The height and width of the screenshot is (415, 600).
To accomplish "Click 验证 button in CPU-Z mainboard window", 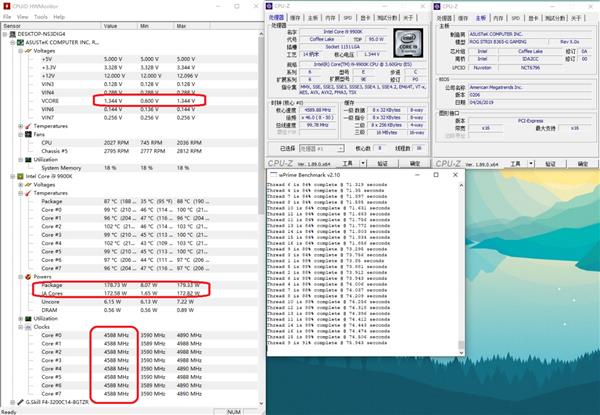I will pyautogui.click(x=550, y=164).
